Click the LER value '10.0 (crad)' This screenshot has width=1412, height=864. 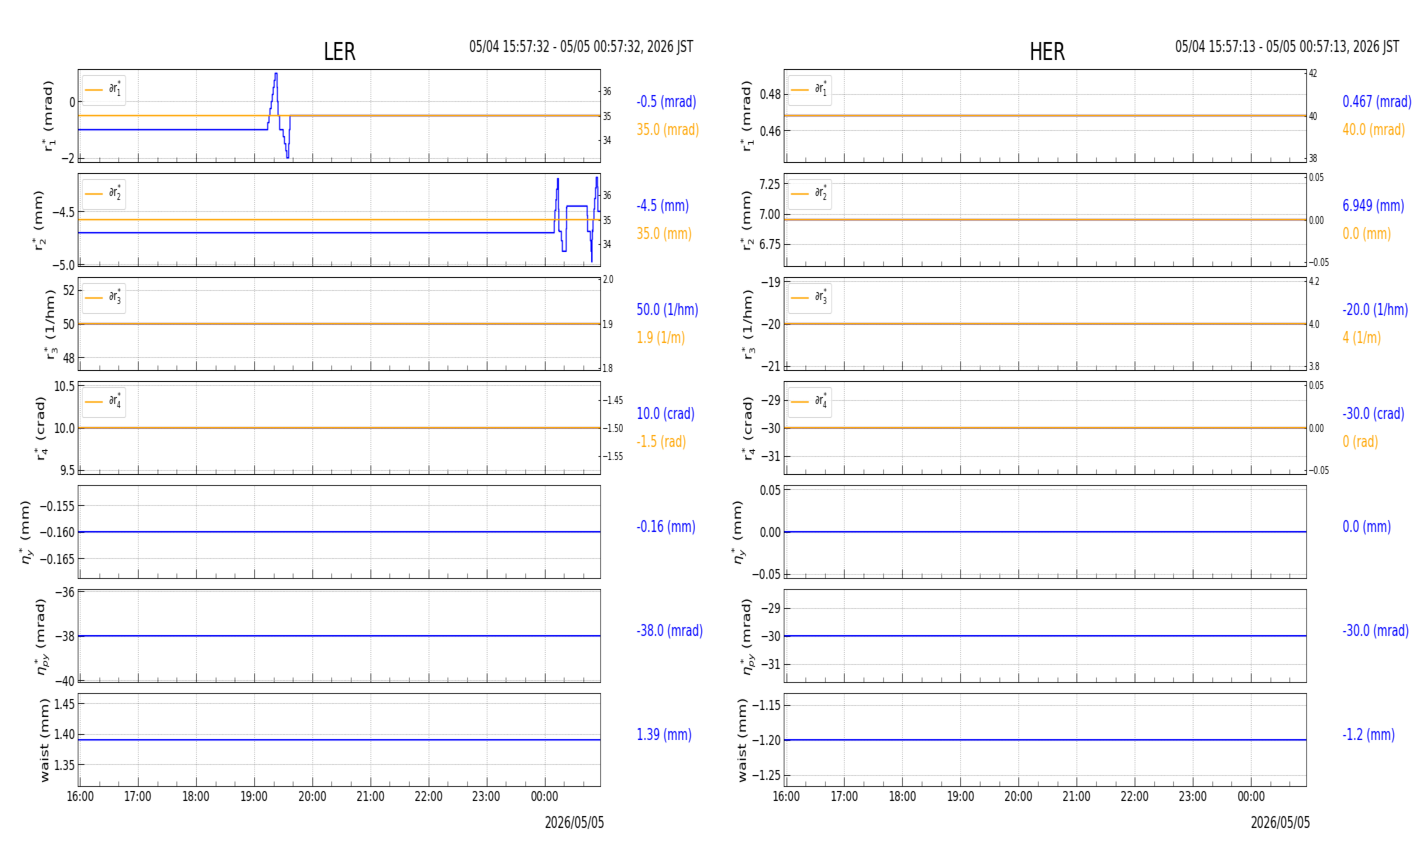pos(665,414)
